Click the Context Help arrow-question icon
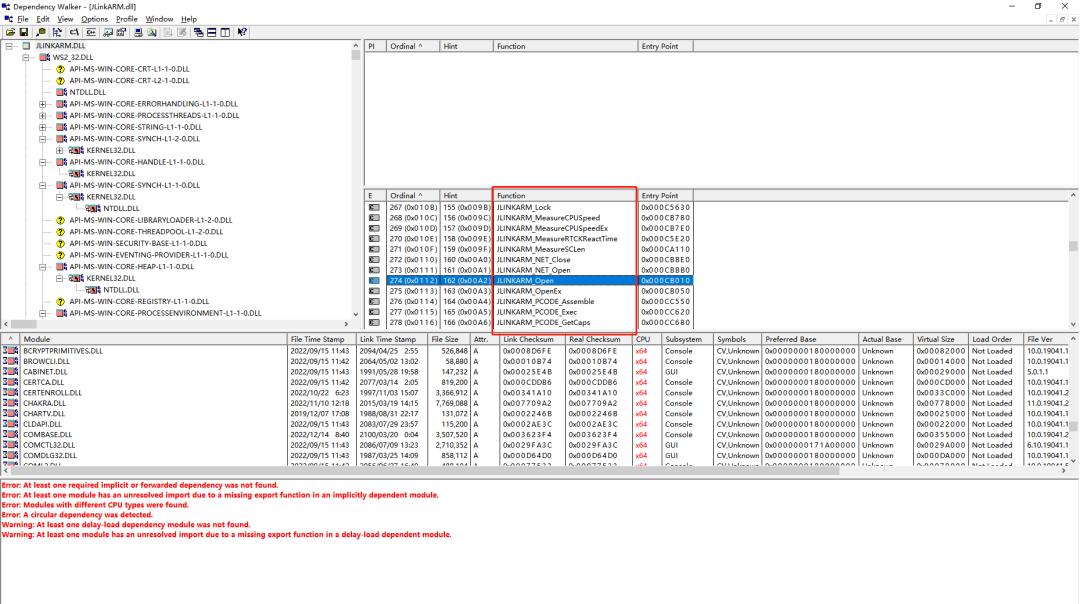The width and height of the screenshot is (1080, 604). (242, 32)
